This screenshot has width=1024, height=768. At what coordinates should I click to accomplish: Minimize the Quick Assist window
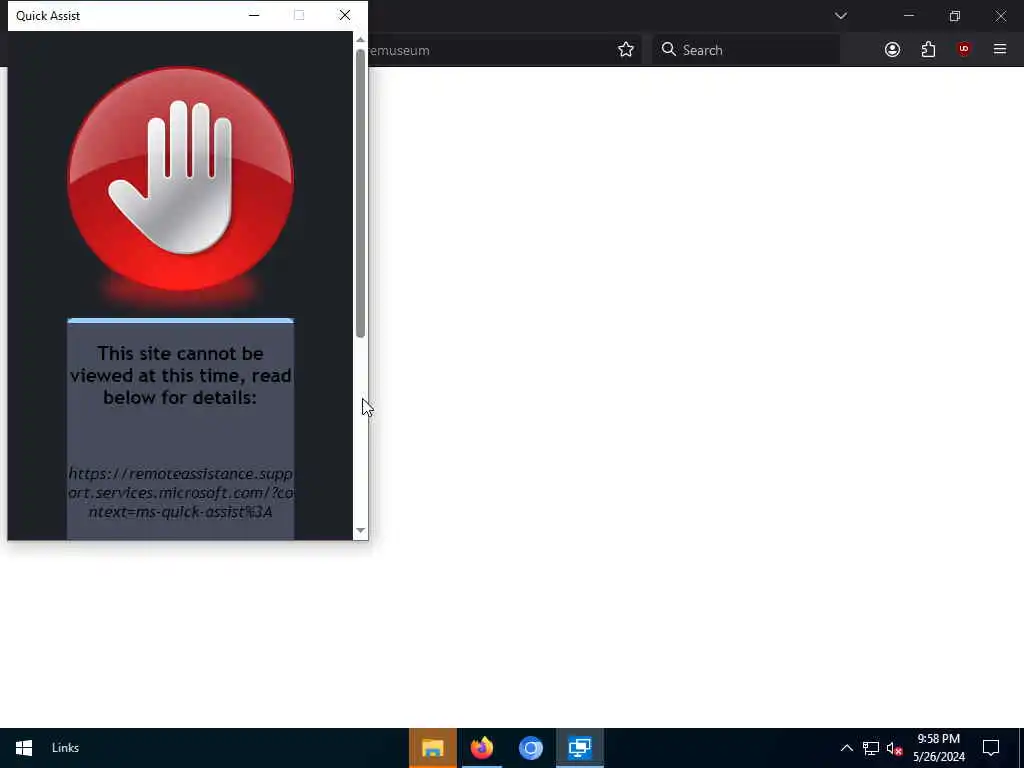coord(254,15)
